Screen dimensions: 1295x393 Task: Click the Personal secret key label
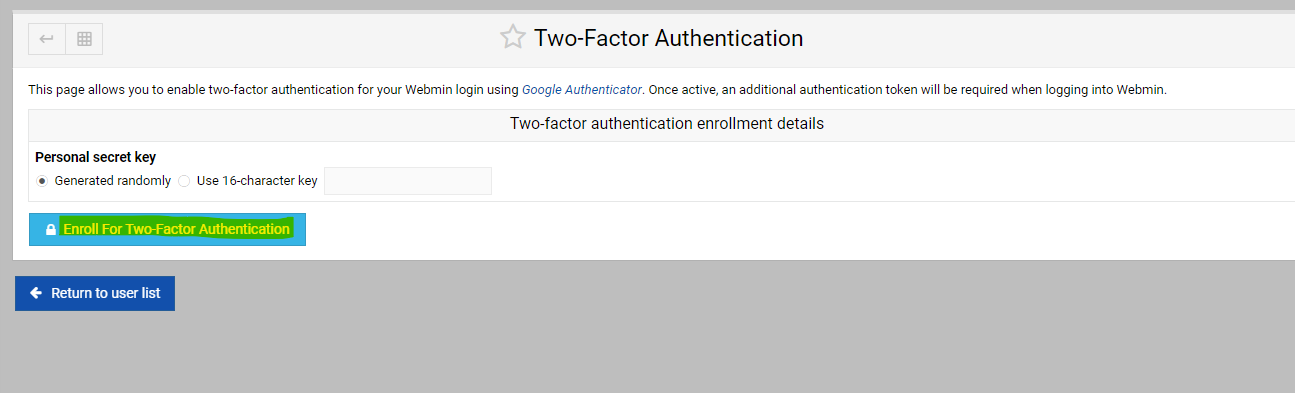click(95, 157)
